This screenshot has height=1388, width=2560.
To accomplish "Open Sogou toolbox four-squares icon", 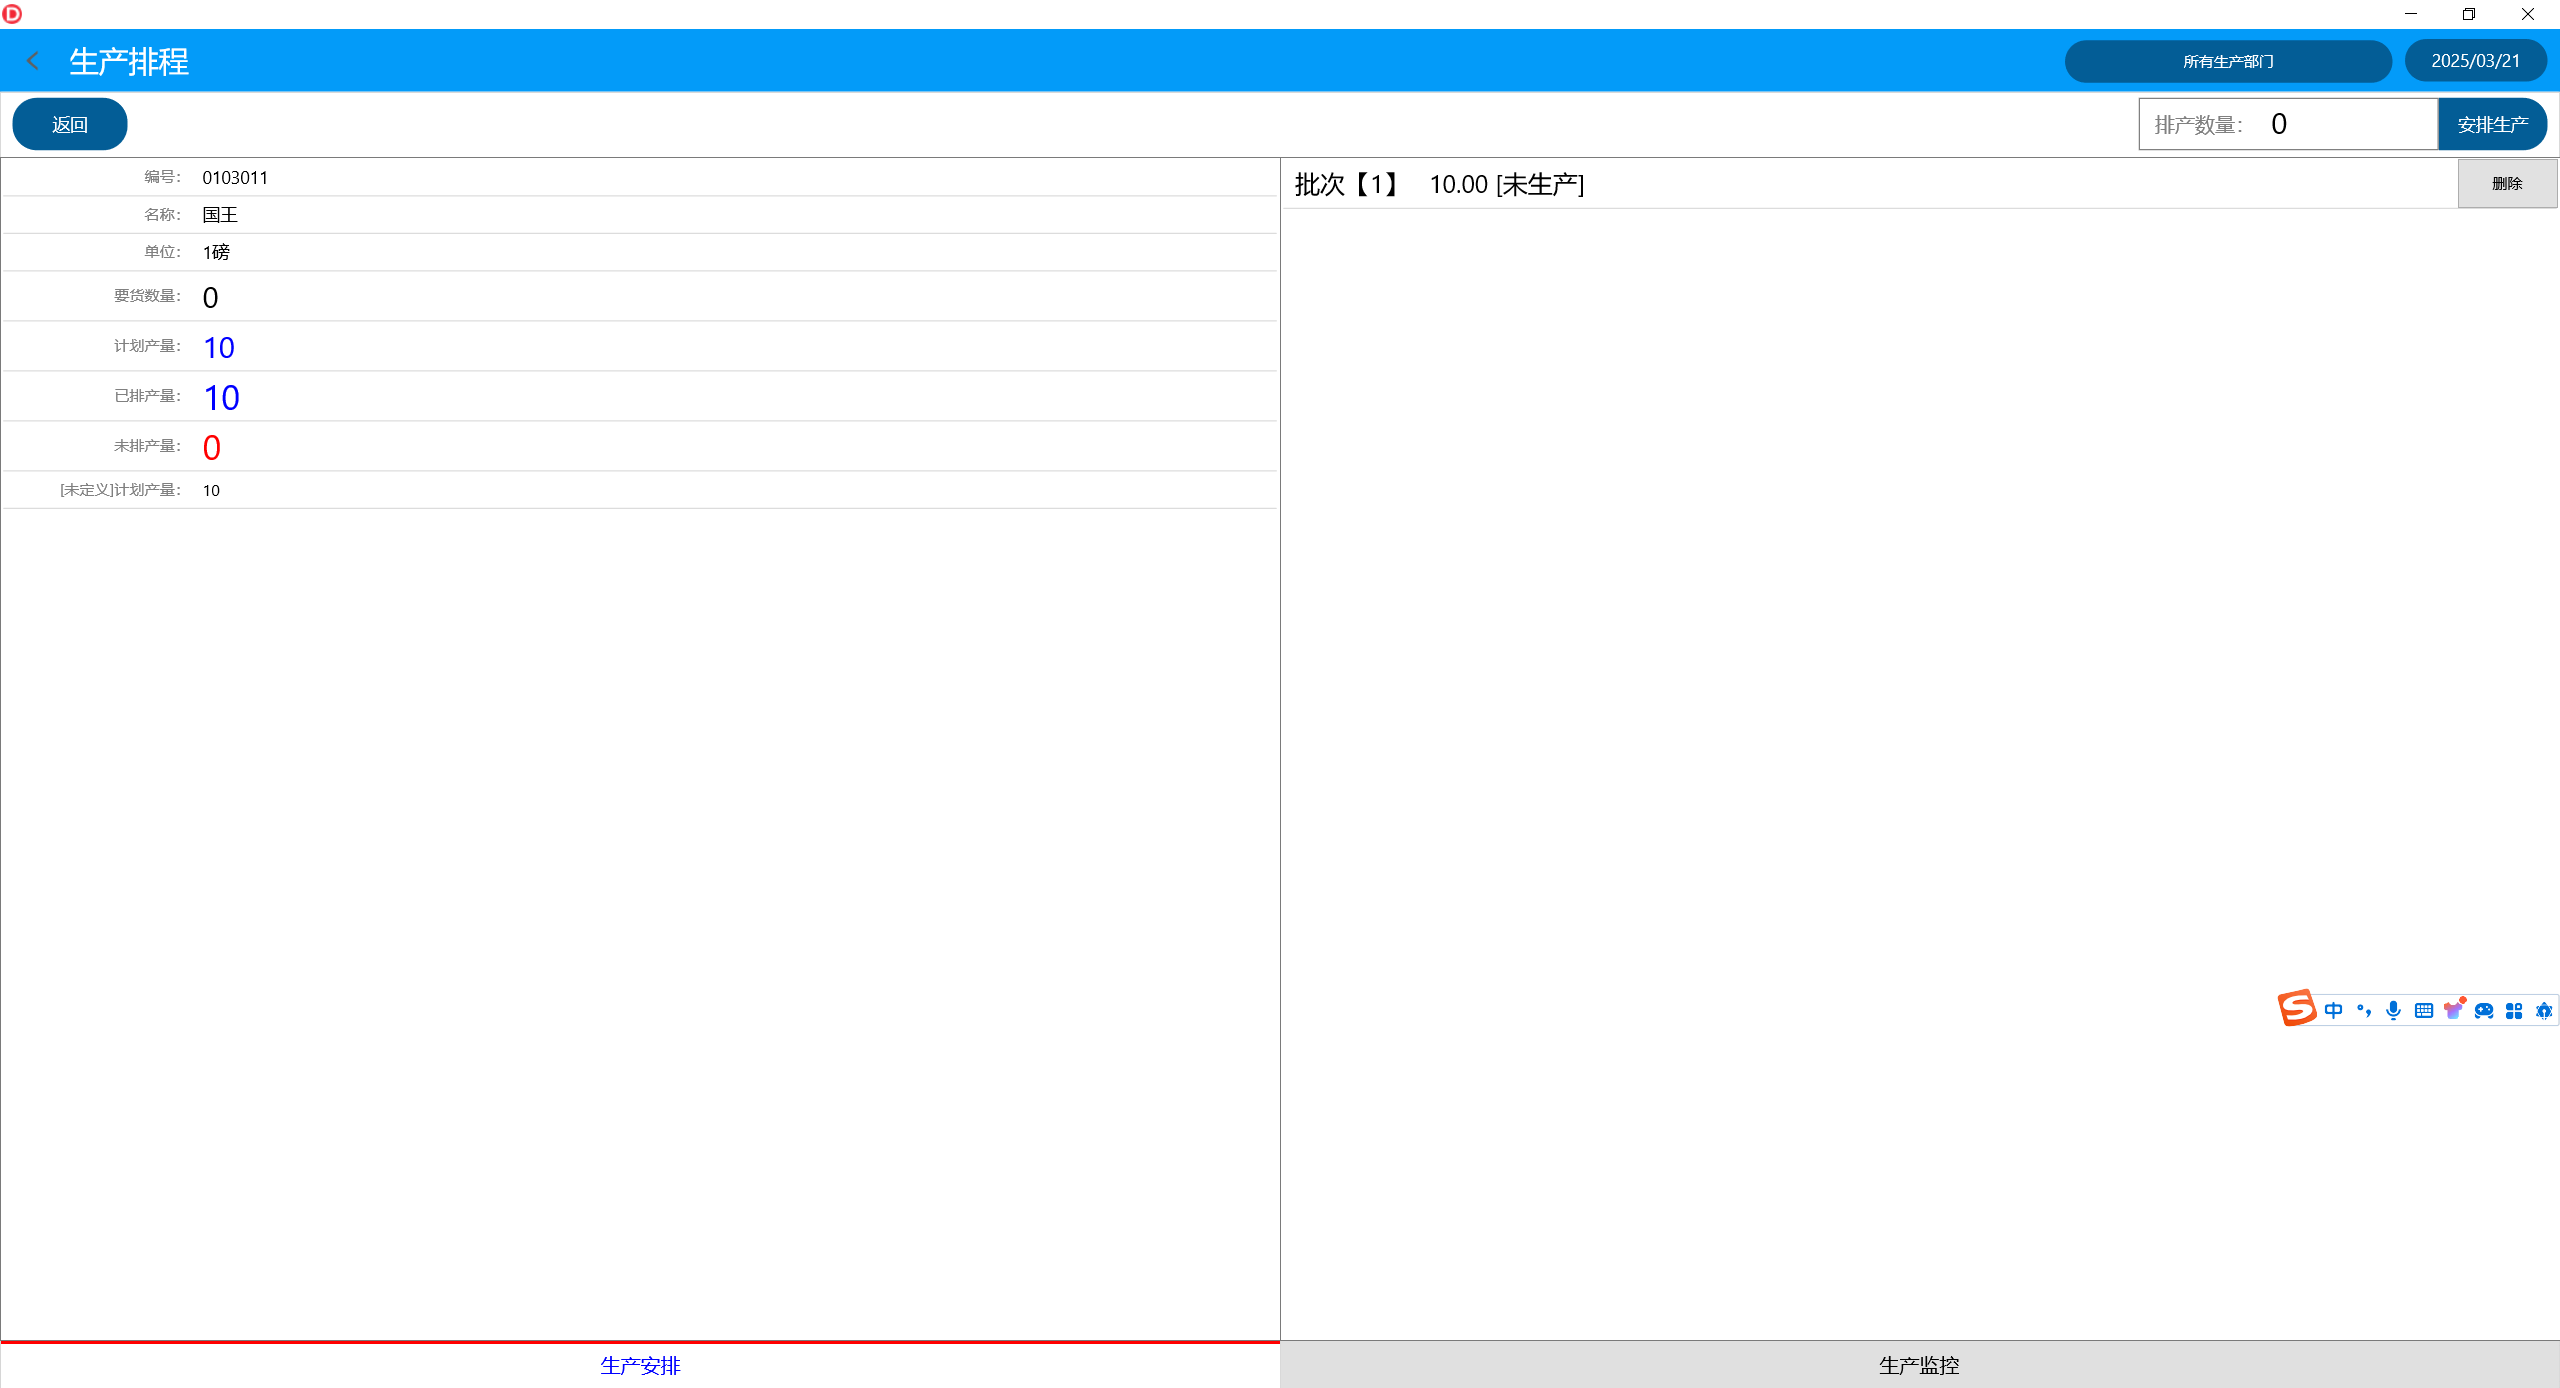I will pos(2514,1010).
